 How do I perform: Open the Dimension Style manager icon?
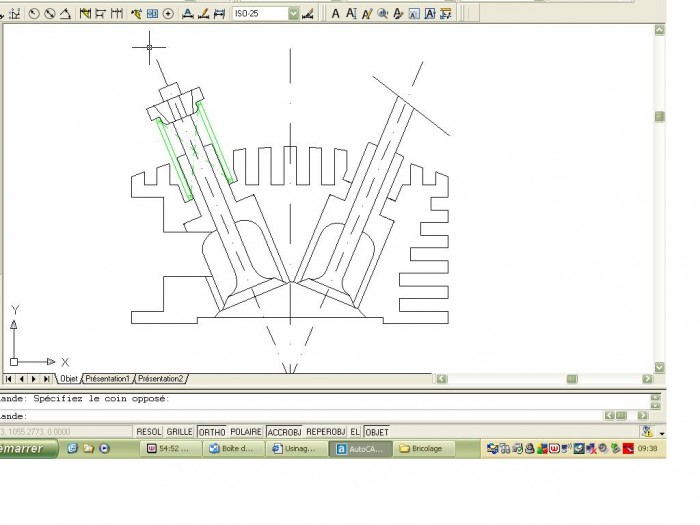tap(308, 14)
